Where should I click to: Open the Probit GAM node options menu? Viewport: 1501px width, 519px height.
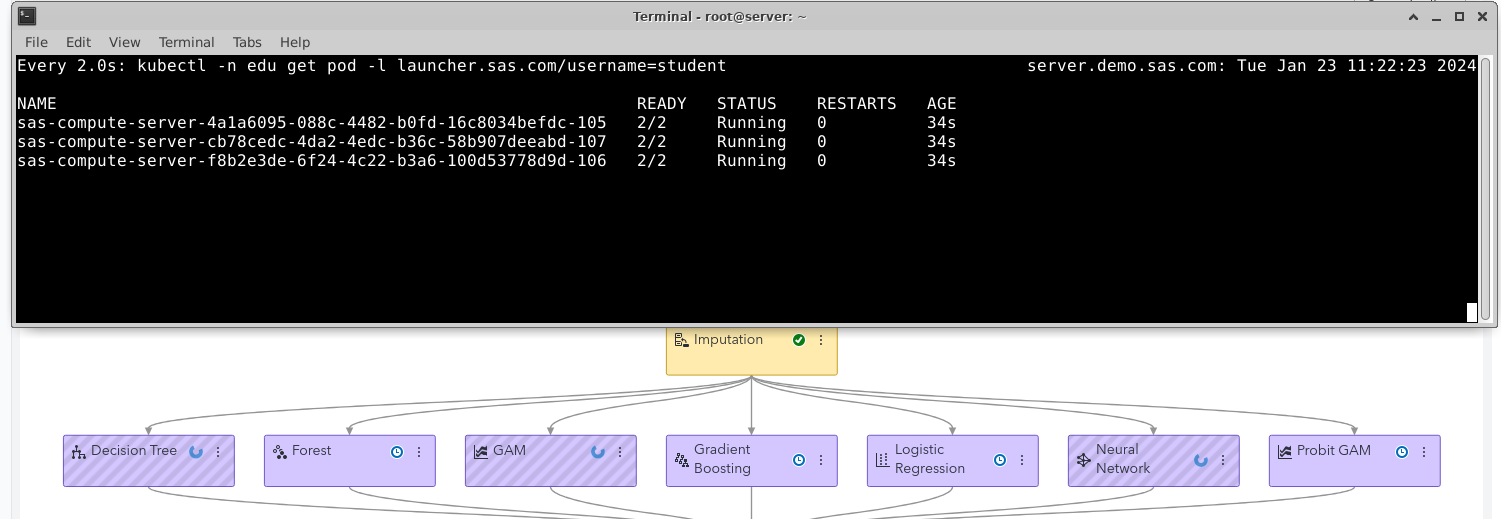click(1424, 452)
